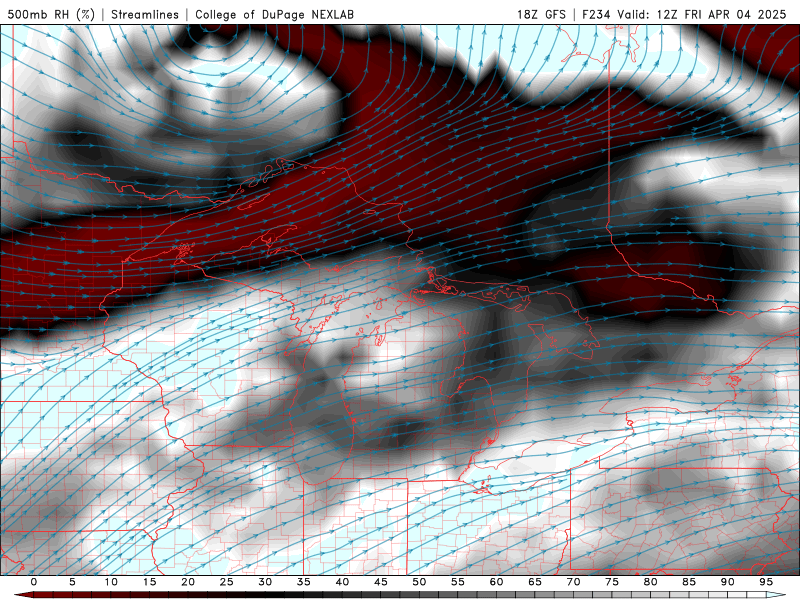Click the colorbar label "35"
The width and height of the screenshot is (800, 600).
pos(304,582)
